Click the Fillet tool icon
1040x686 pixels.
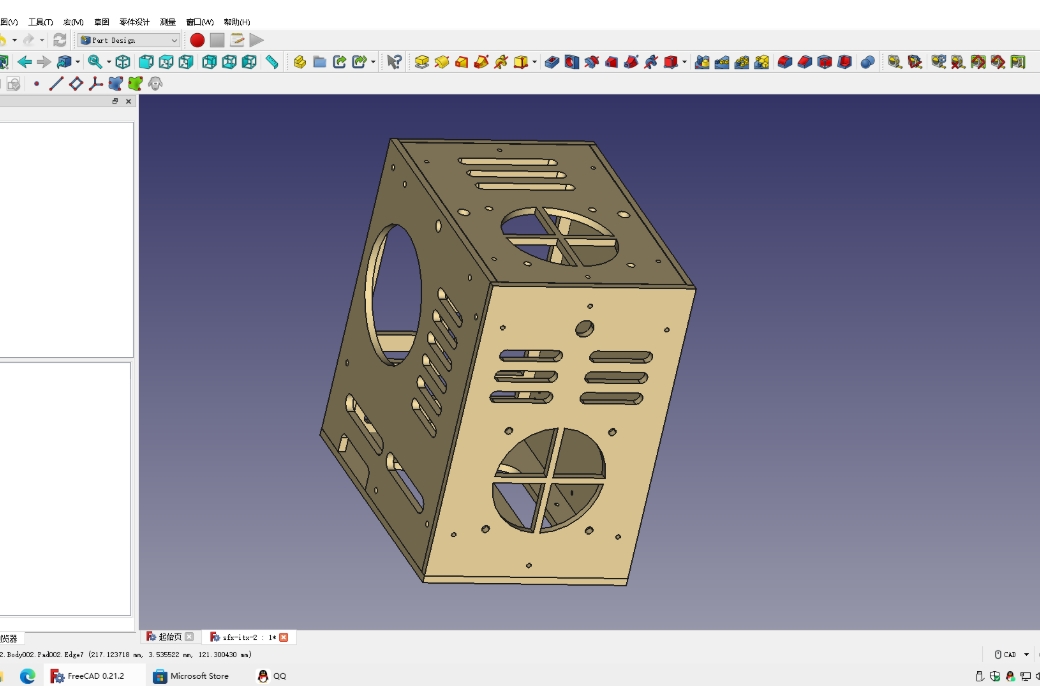coord(785,62)
